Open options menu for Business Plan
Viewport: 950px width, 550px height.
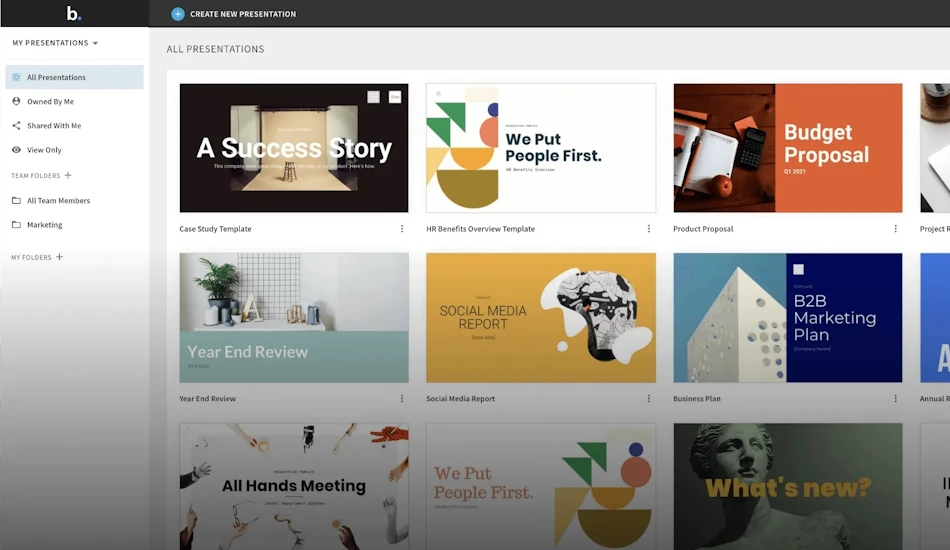click(x=895, y=399)
